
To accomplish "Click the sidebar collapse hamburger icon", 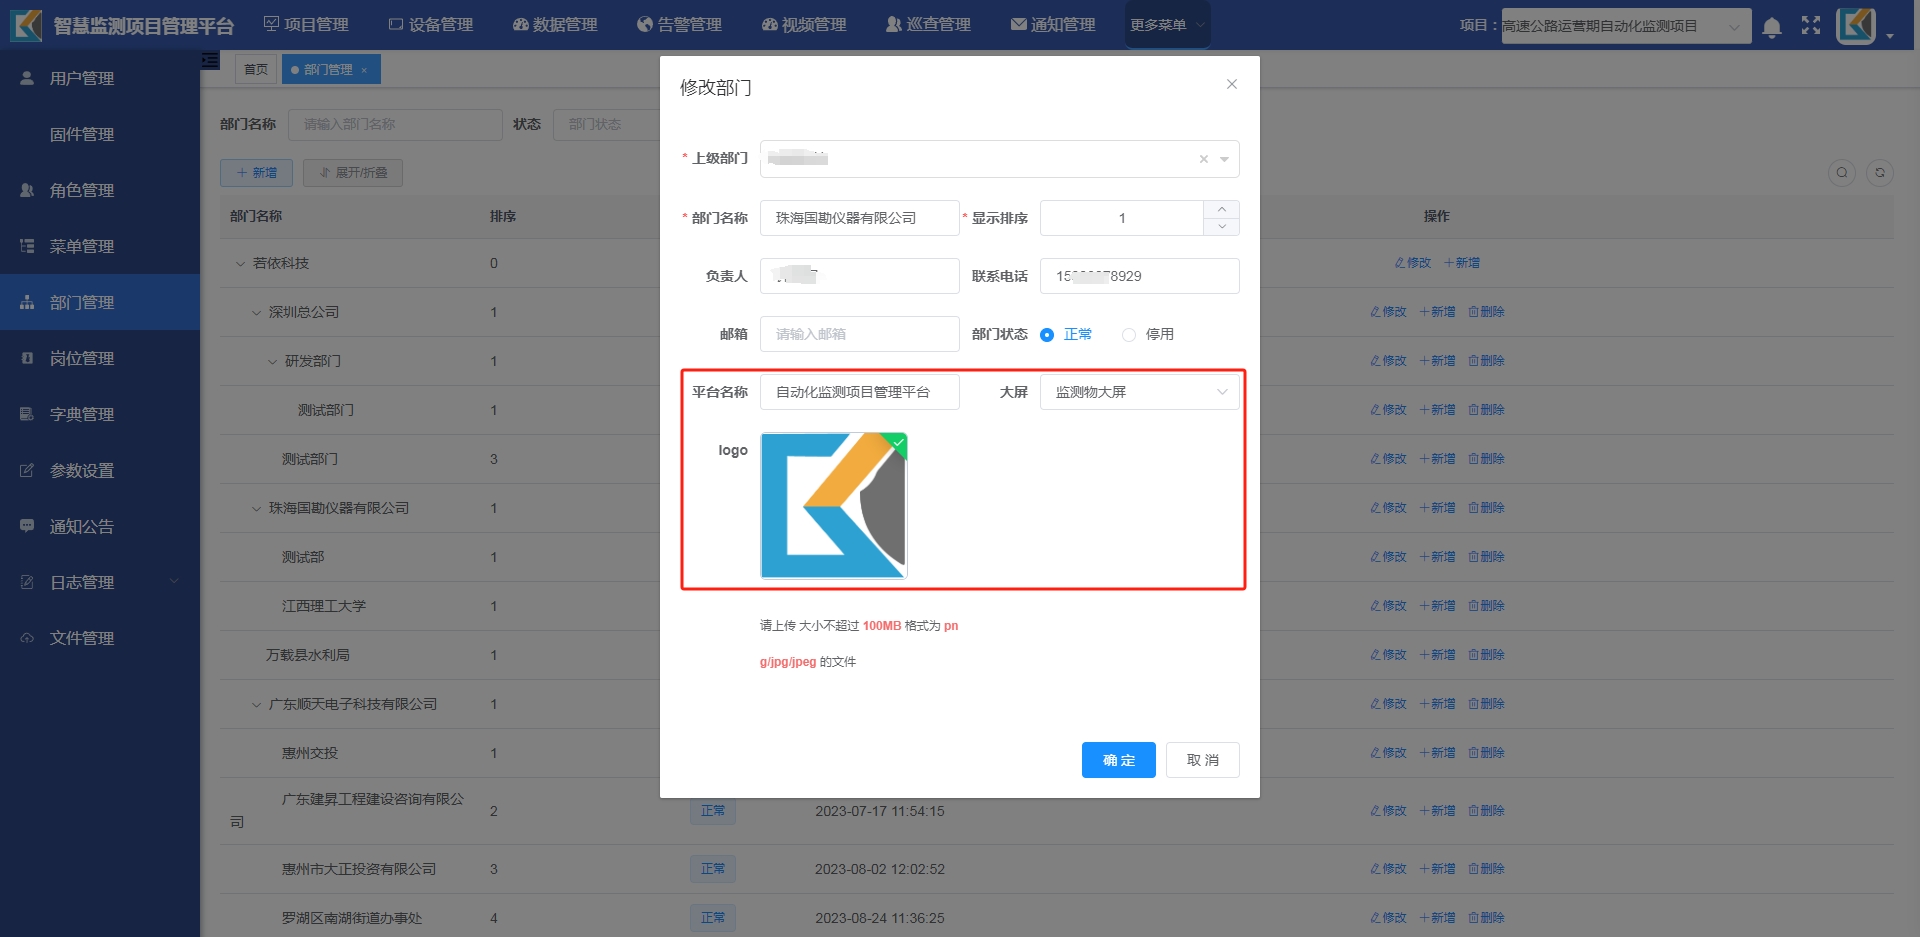I will [x=210, y=61].
